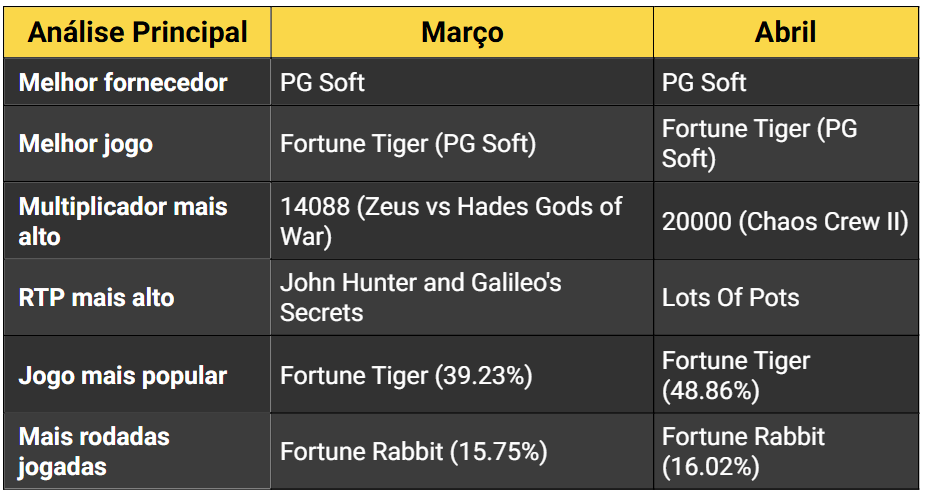Select the 'Abril' column header
The height and width of the screenshot is (495, 926).
tap(785, 32)
